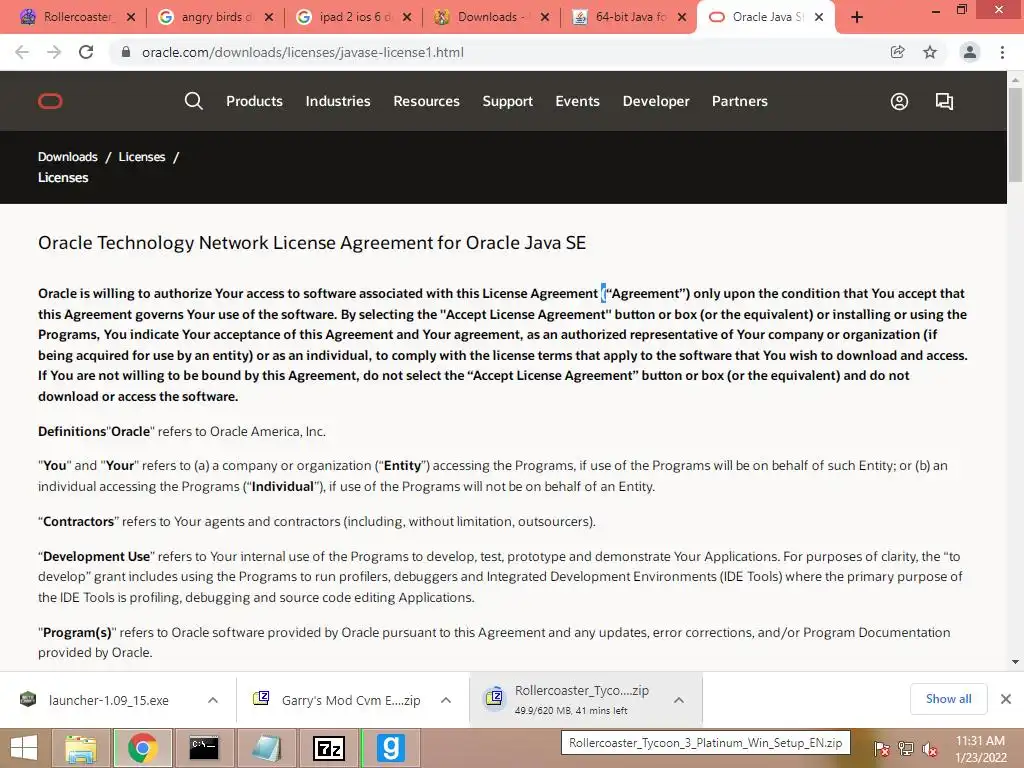
Task: Expand options for Rollercoaster_Tyco zip download
Action: tap(679, 700)
